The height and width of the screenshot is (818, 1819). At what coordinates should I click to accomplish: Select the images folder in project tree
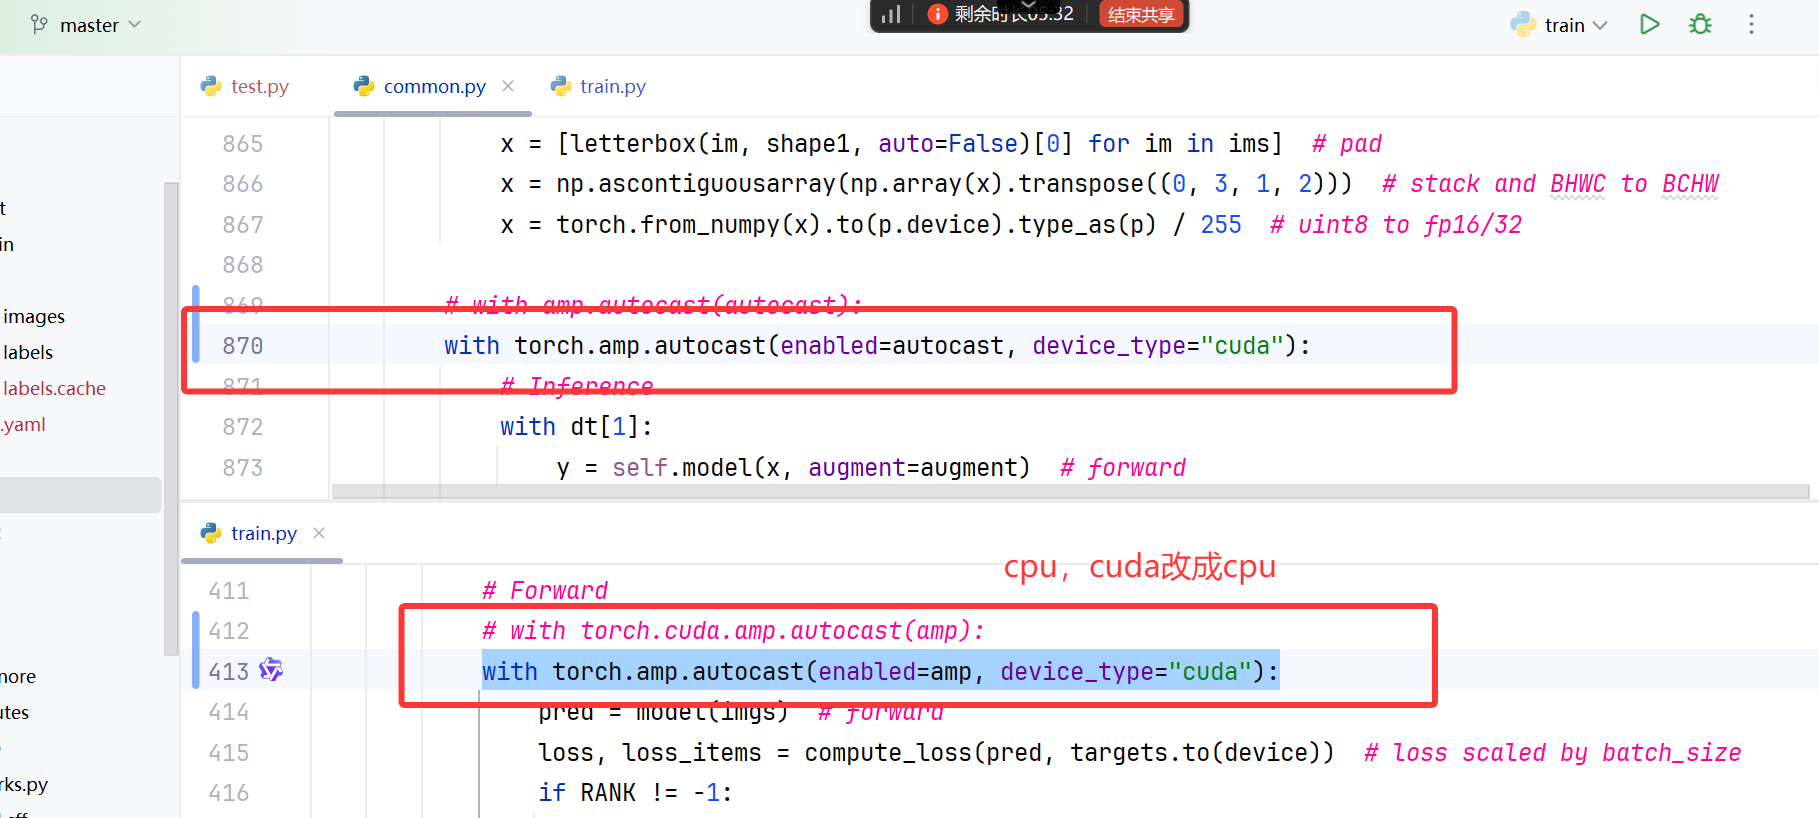(34, 316)
